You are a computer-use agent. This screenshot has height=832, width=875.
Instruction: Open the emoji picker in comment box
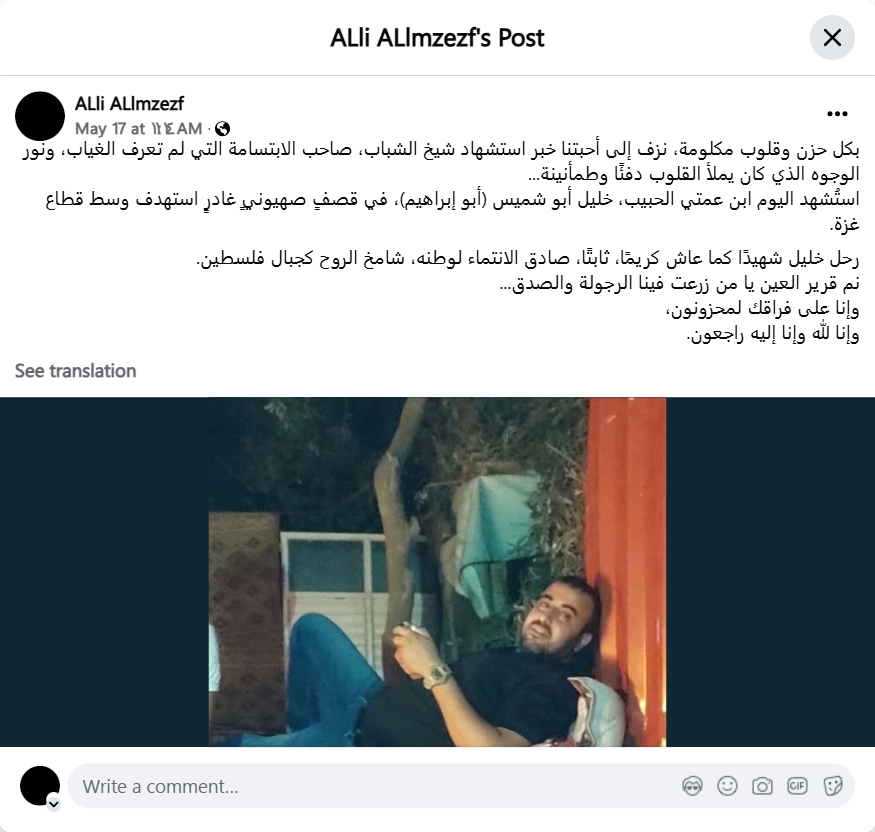(727, 786)
